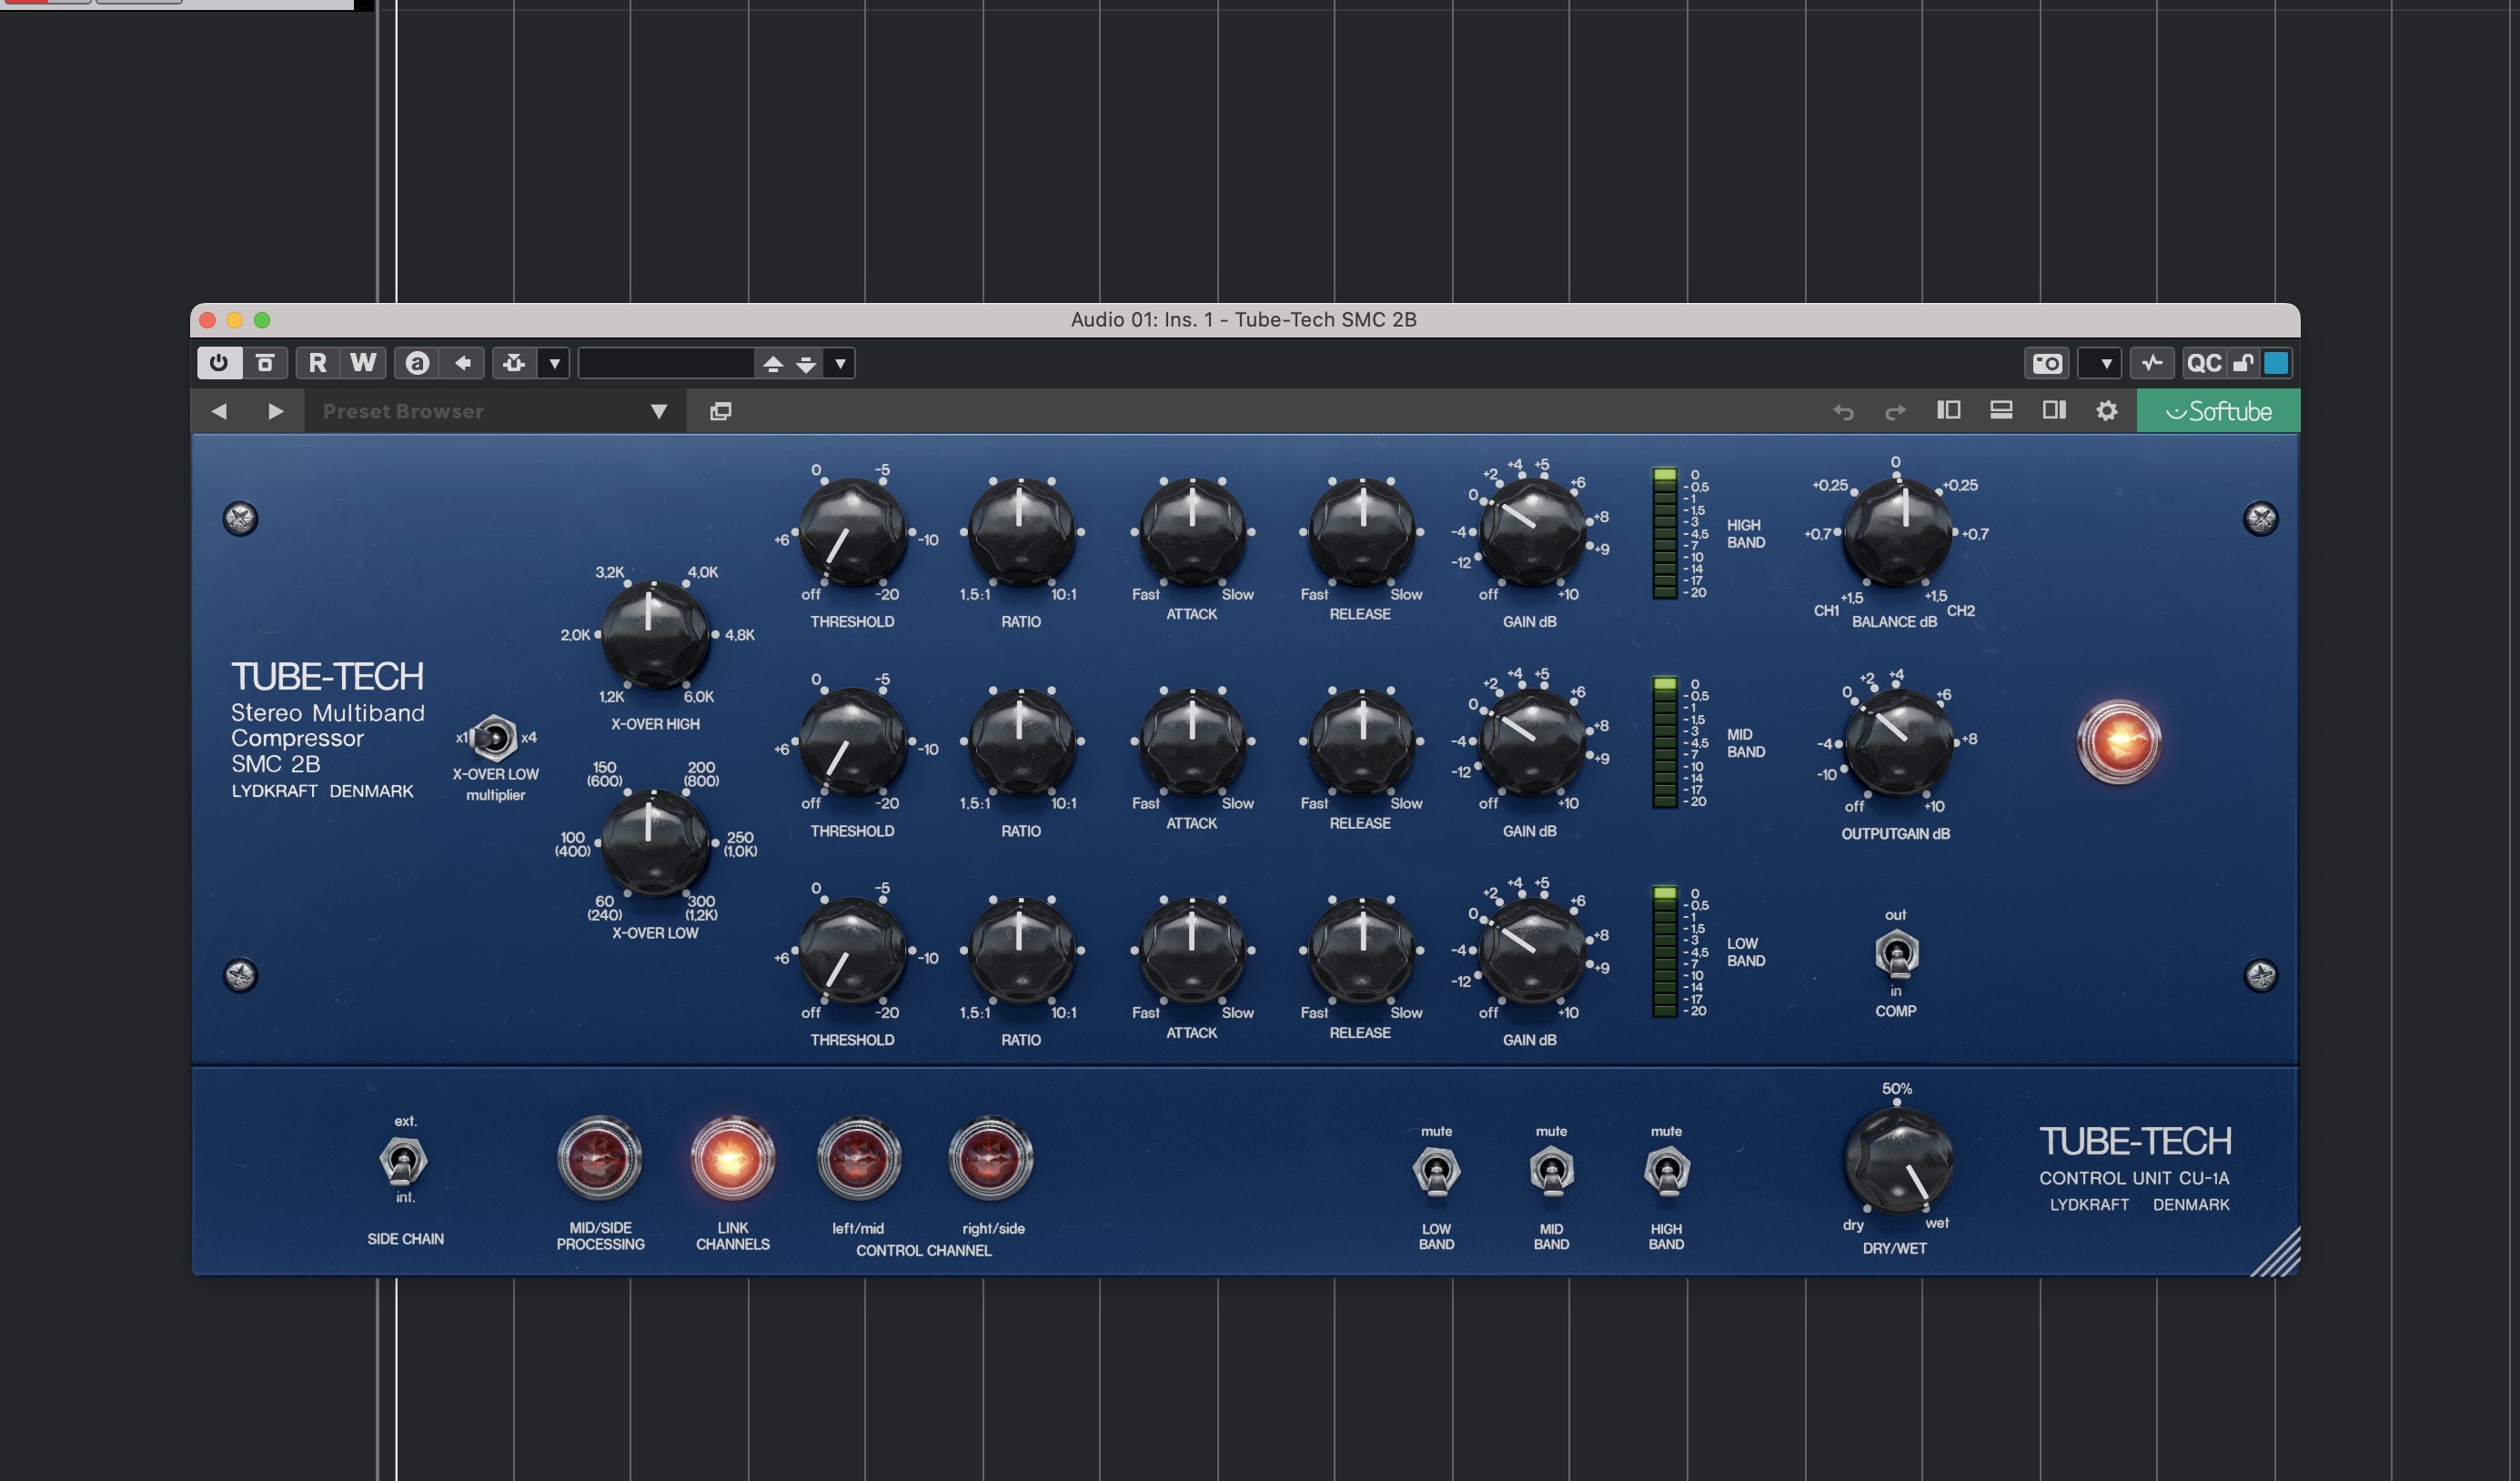Click the X-OVER LOW frequency knob
Image resolution: width=2520 pixels, height=1481 pixels.
[x=655, y=843]
